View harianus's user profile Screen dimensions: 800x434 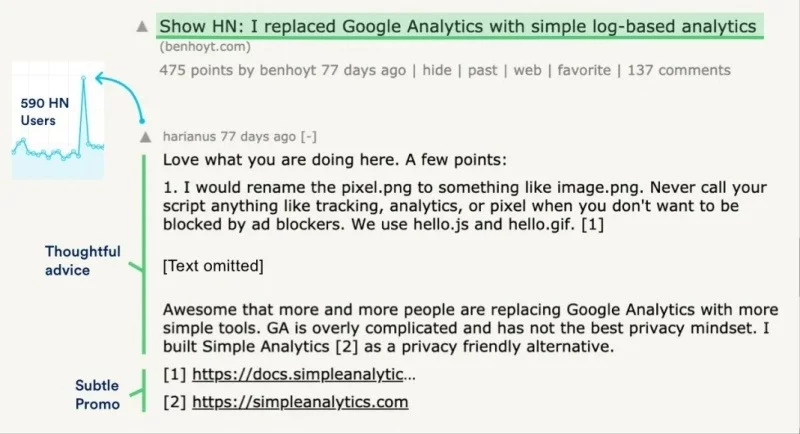(x=190, y=136)
